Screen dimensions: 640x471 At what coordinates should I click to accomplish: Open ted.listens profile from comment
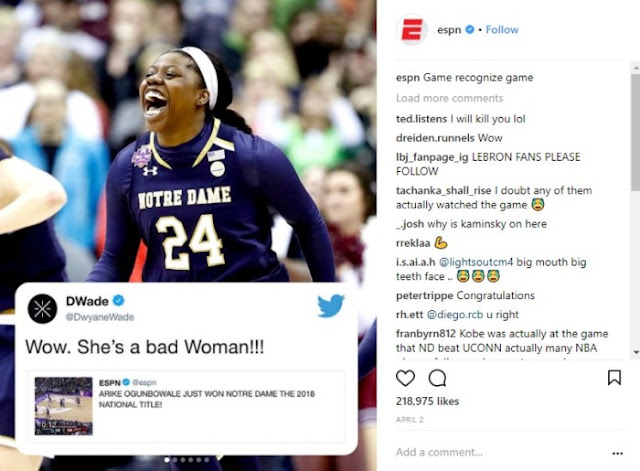[421, 119]
